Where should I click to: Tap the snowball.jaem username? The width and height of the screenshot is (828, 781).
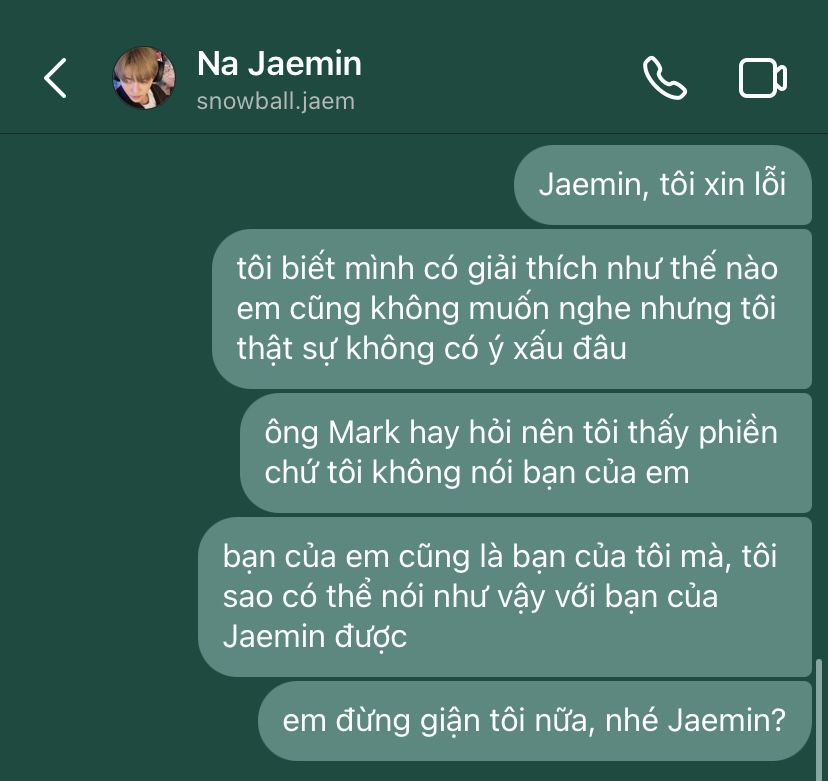tap(276, 101)
